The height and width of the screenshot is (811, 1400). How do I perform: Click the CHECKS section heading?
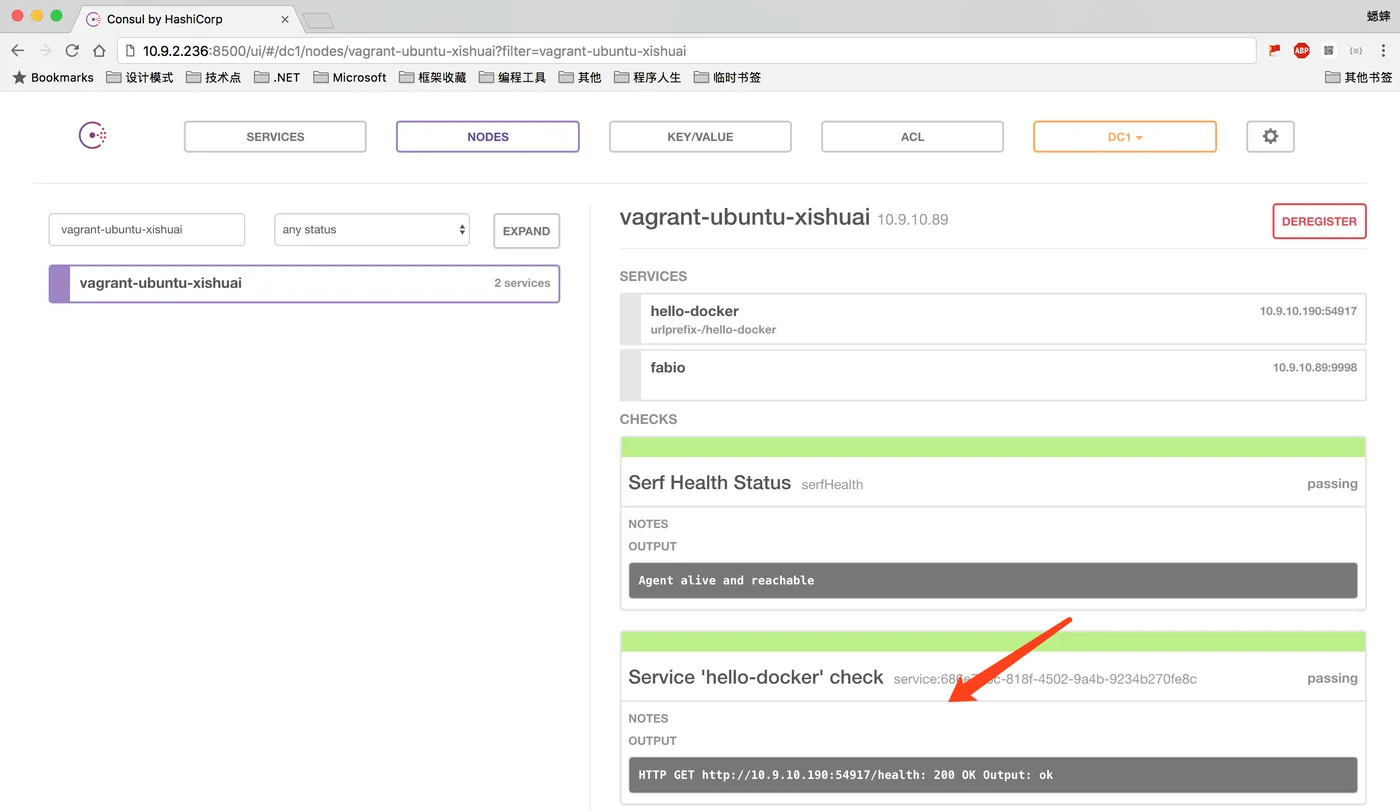tap(648, 419)
